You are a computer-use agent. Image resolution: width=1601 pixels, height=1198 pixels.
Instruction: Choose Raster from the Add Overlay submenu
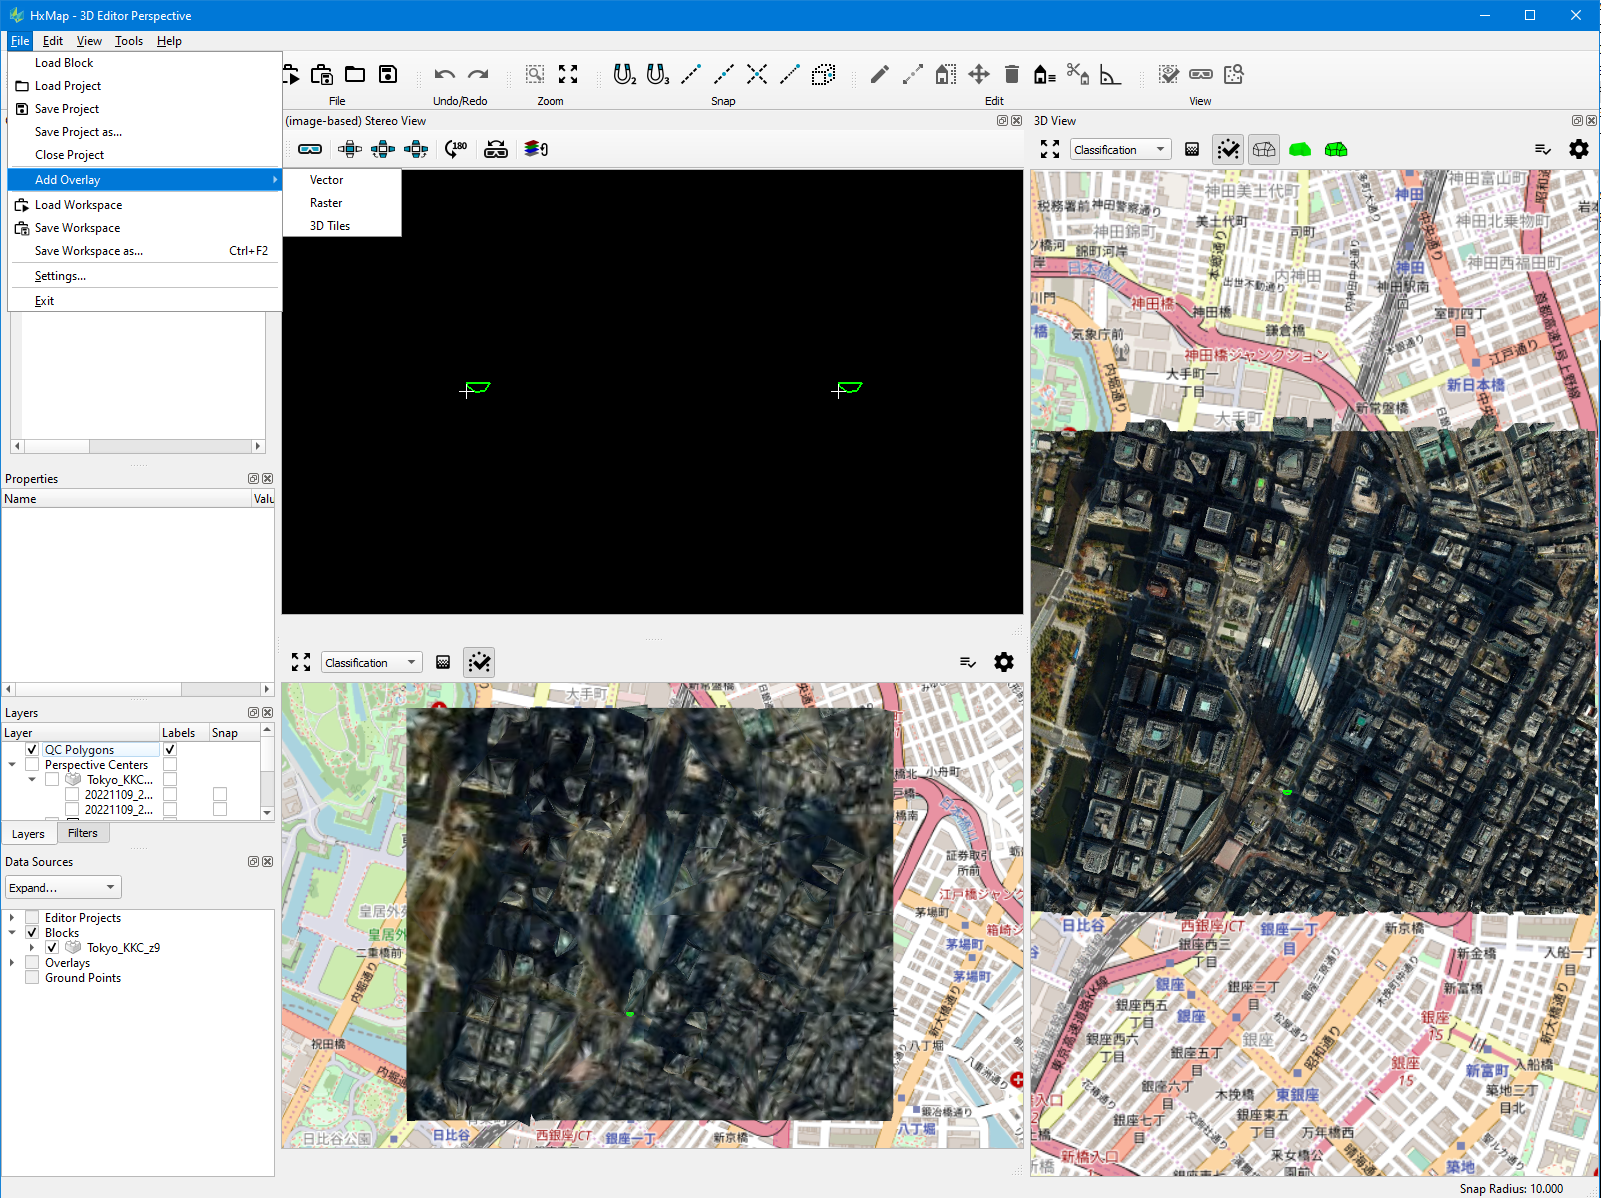coord(326,203)
